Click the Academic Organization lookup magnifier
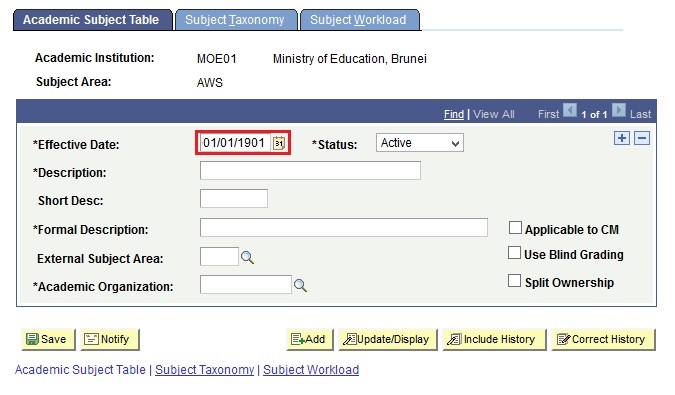Image resolution: width=675 pixels, height=395 pixels. [x=300, y=286]
